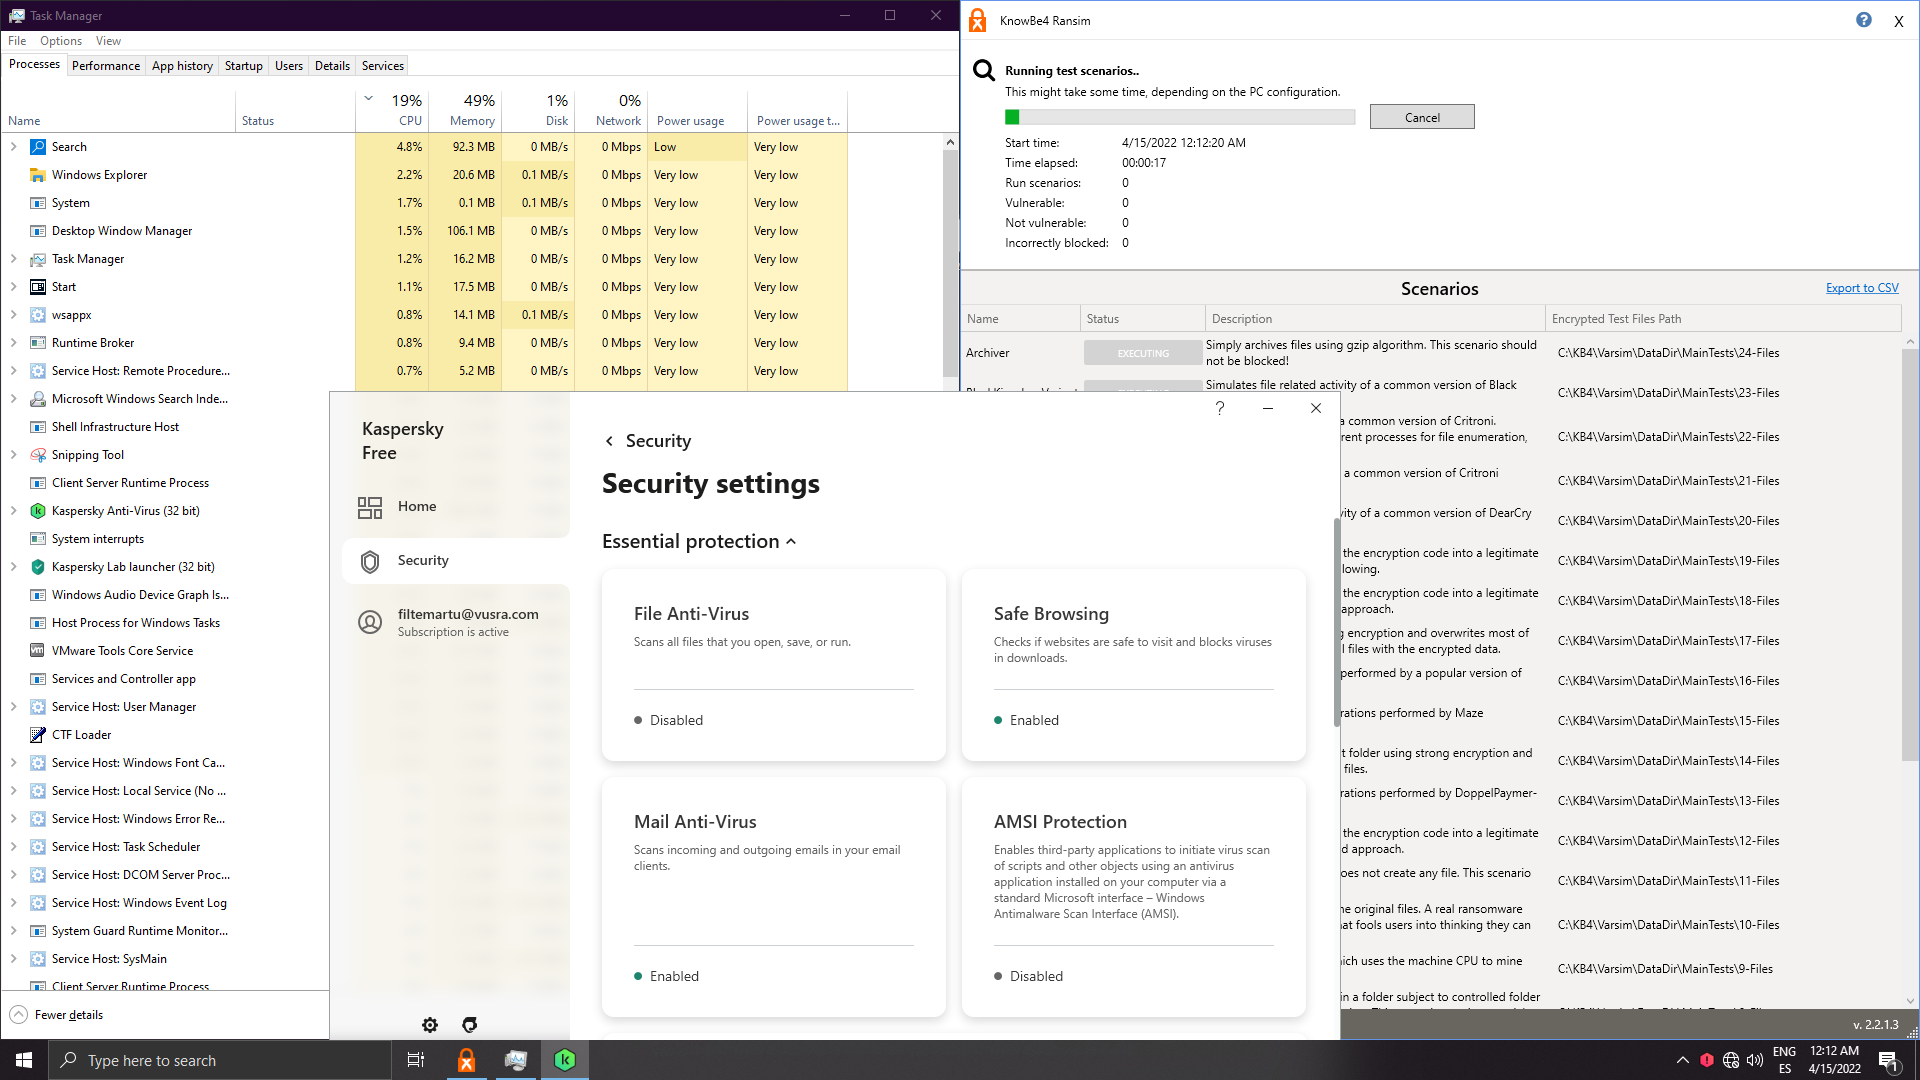Viewport: 1920px width, 1080px height.
Task: Cancel the running test scenarios
Action: 1421,117
